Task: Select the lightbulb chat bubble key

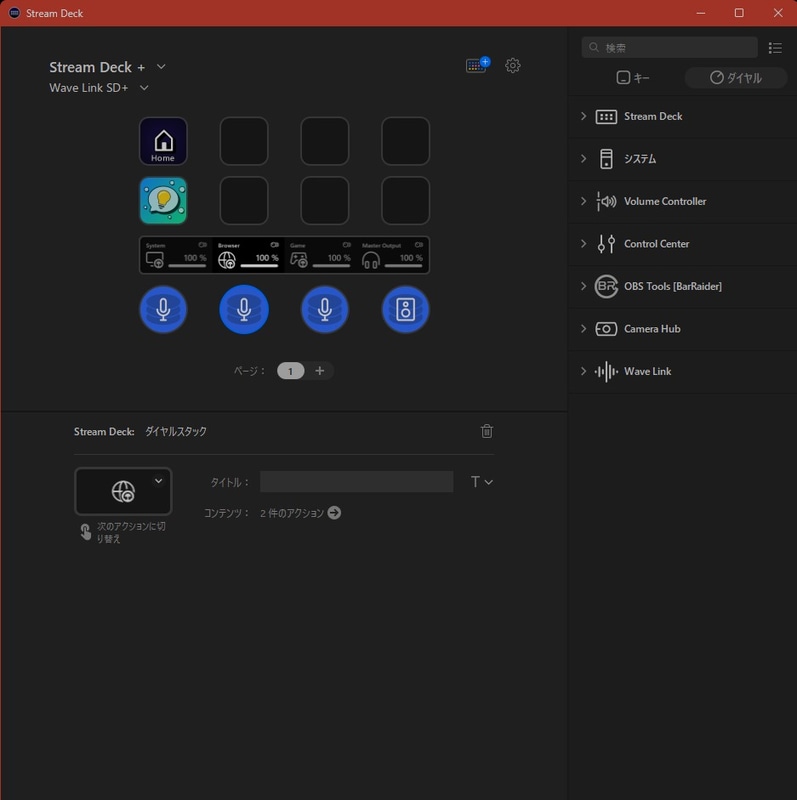Action: [x=163, y=201]
